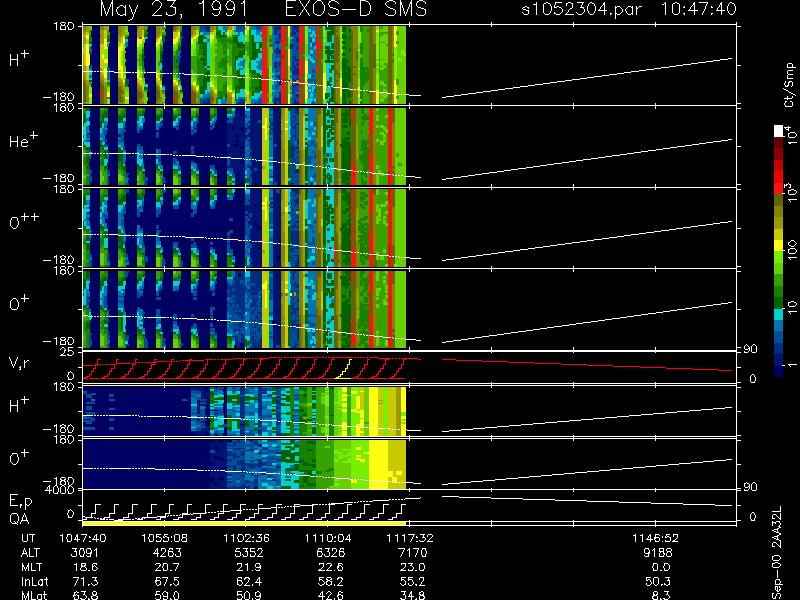
Task: Click the InLat value "62.4"
Action: [247, 581]
